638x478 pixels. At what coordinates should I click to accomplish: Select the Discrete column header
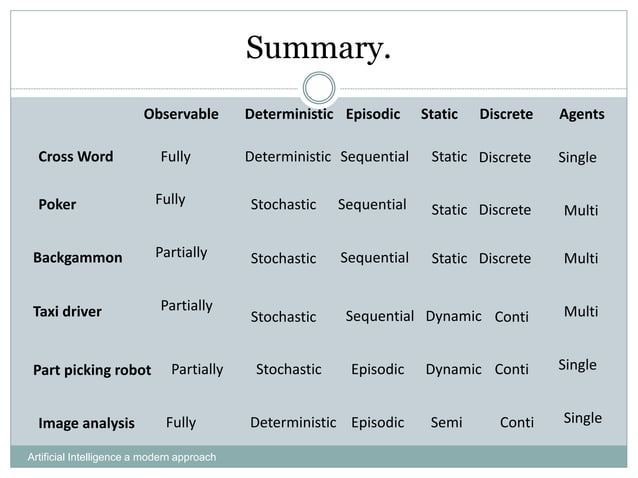click(x=506, y=114)
